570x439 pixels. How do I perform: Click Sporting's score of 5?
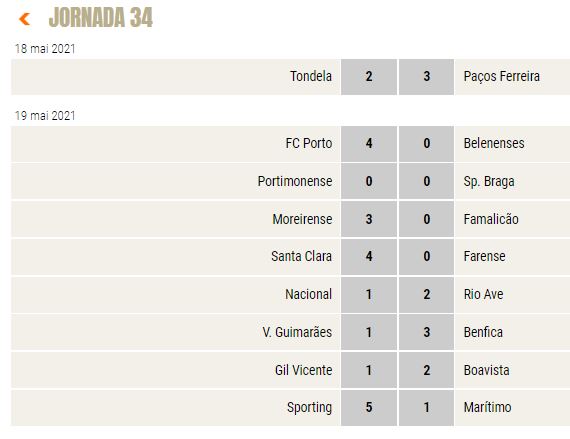click(x=369, y=407)
